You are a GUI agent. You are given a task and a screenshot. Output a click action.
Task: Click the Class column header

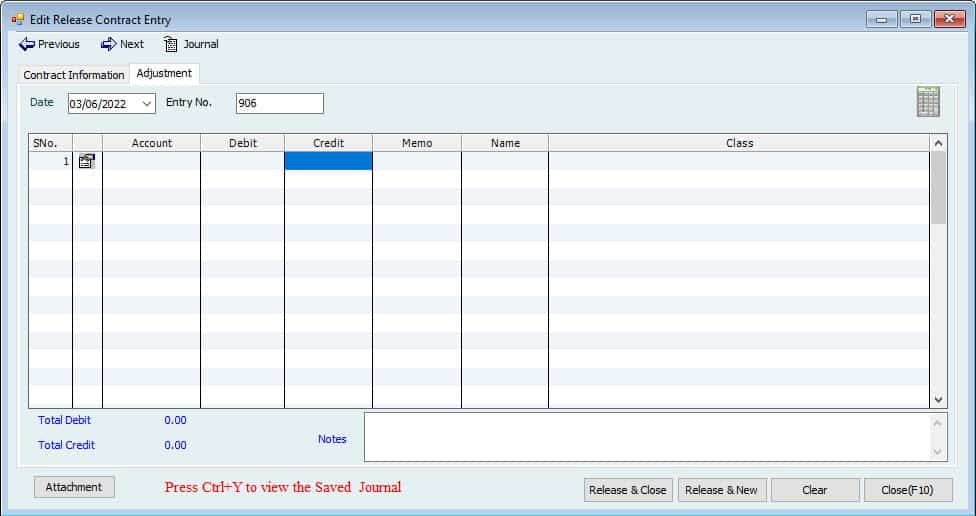739,143
